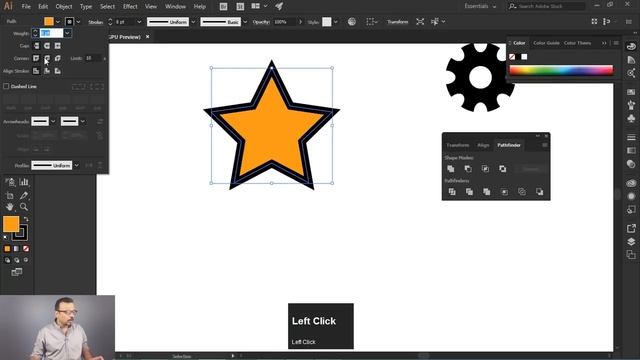Click the Opacity label link

pos(261,22)
